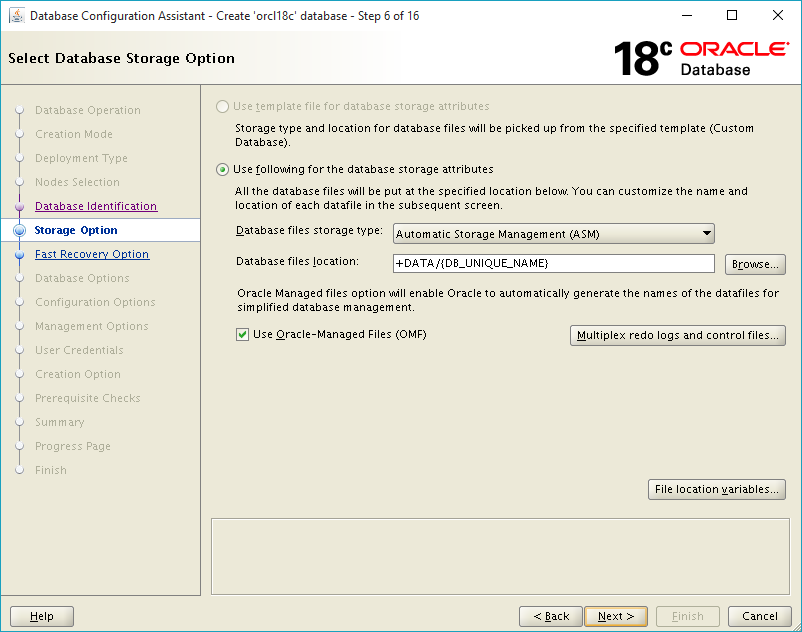Proceed with the Next button
Viewport: 802px width, 632px height.
click(616, 616)
